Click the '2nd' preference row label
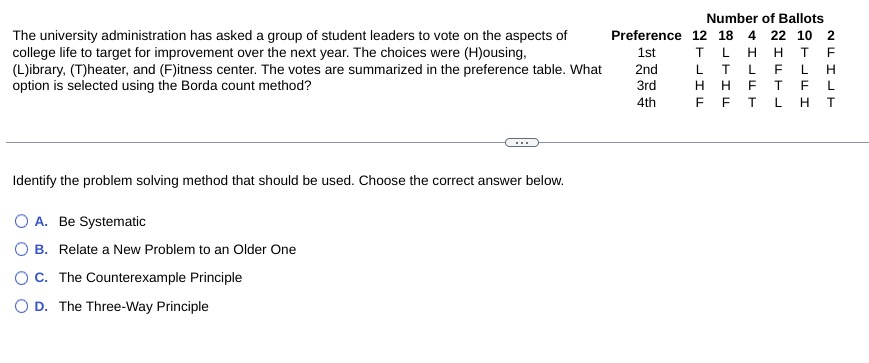This screenshot has height=363, width=869. [646, 69]
